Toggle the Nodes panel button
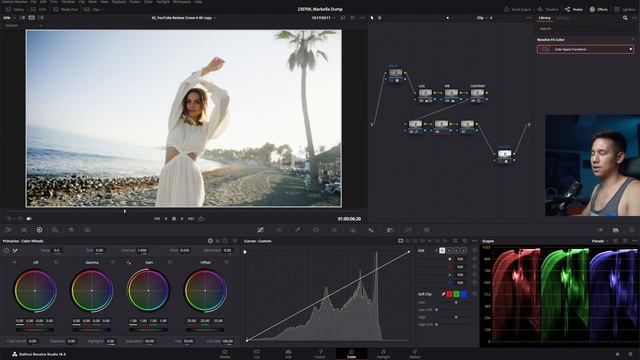 point(574,9)
